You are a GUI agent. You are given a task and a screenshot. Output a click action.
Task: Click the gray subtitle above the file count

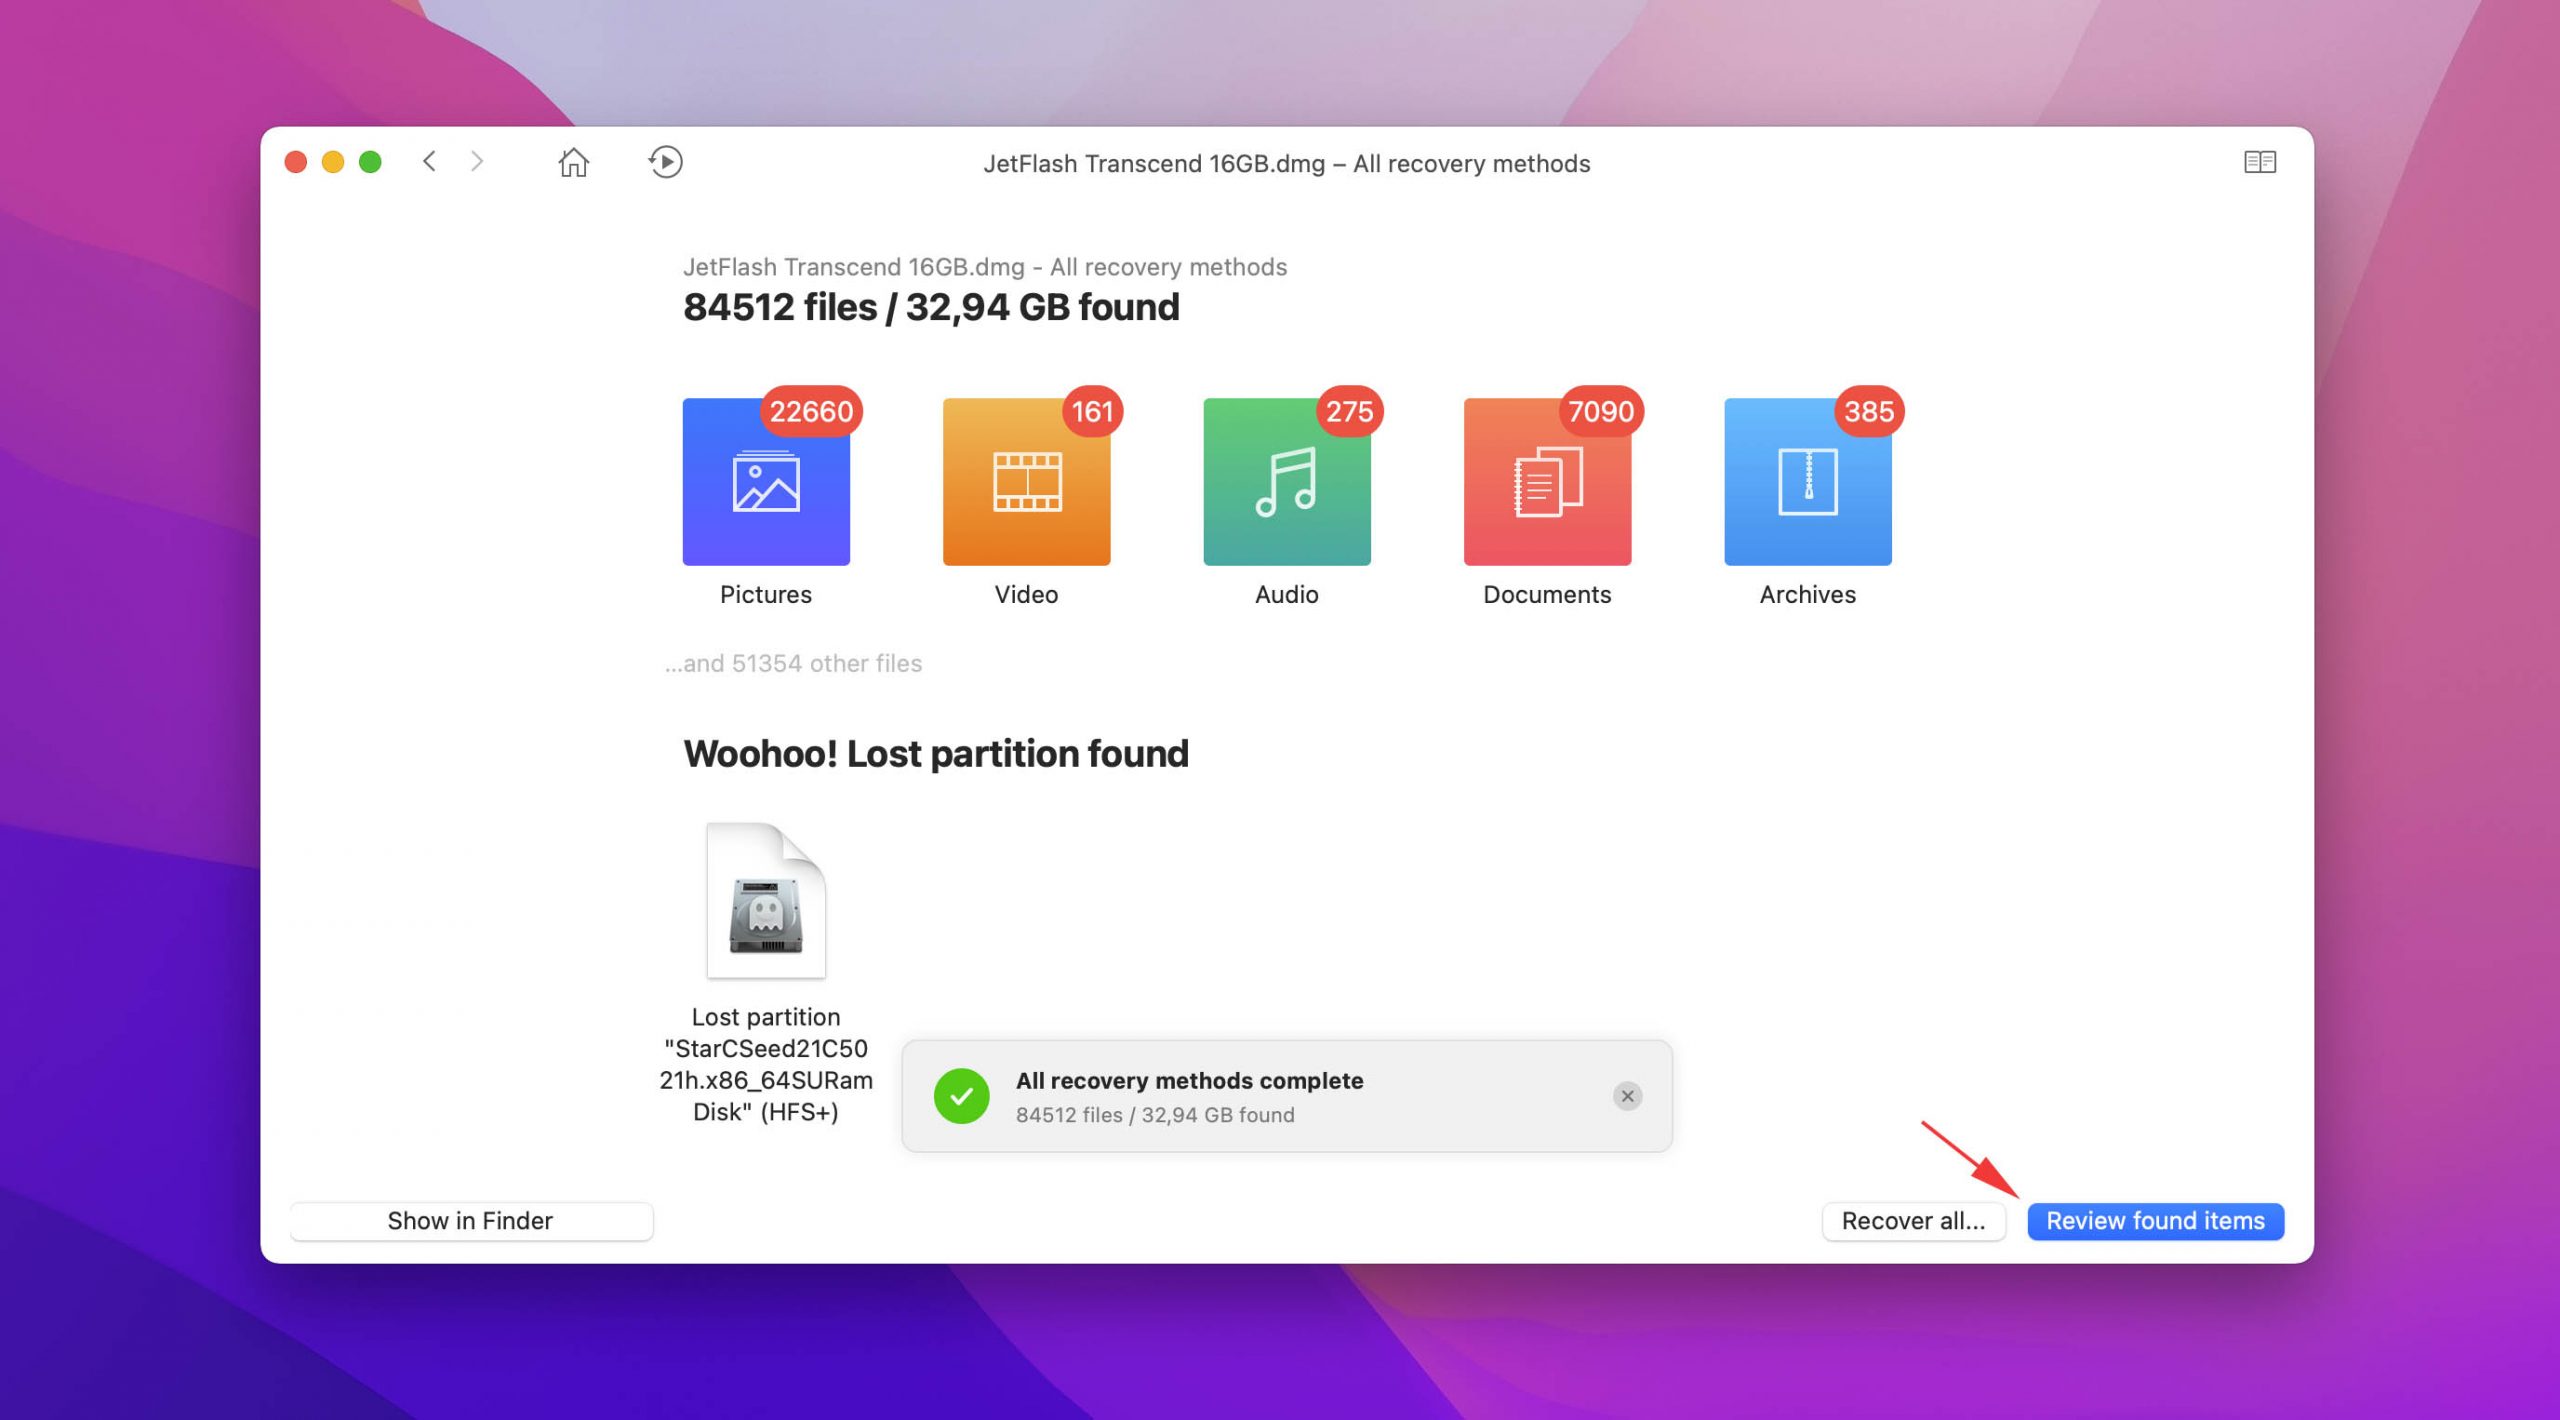click(x=985, y=267)
